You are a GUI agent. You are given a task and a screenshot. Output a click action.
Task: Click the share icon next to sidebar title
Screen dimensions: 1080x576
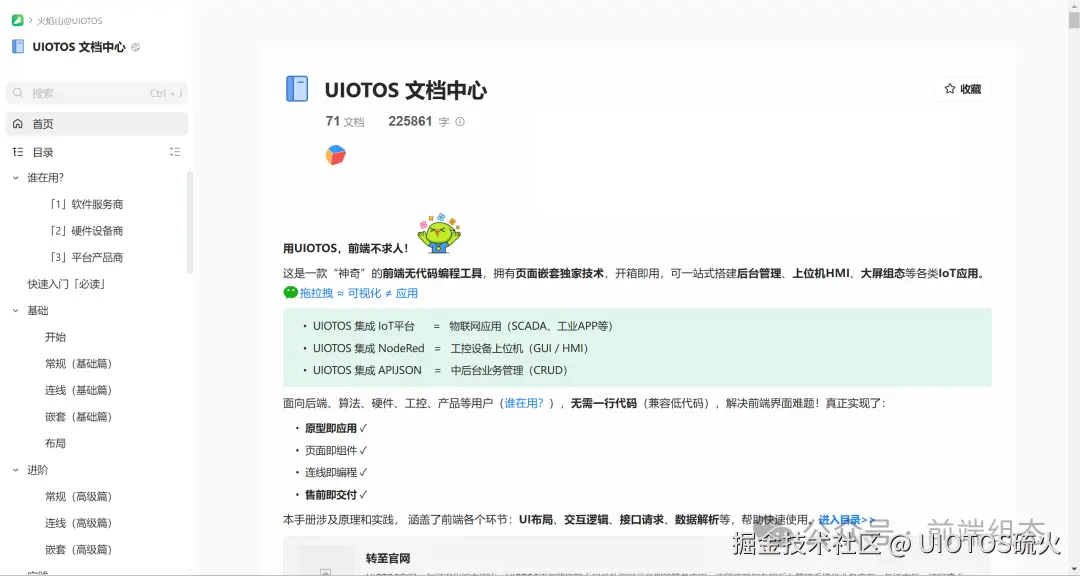[x=135, y=46]
